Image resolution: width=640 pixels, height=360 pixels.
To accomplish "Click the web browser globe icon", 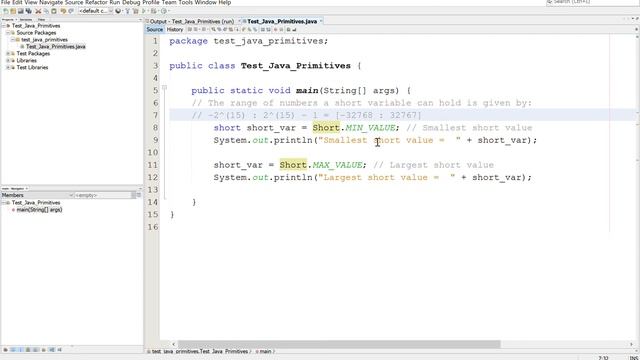I will point(118,11).
